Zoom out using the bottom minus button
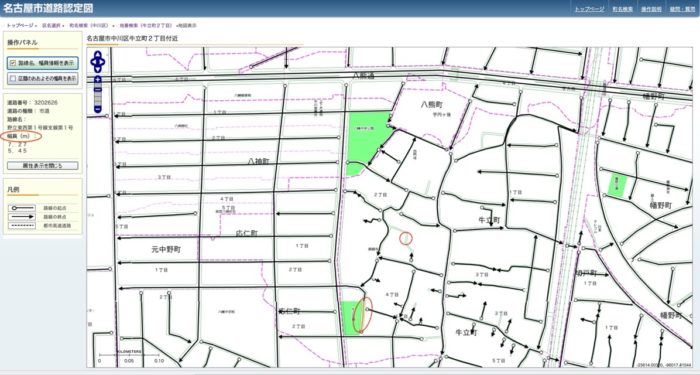Image resolution: width=700 pixels, height=375 pixels. (x=98, y=108)
